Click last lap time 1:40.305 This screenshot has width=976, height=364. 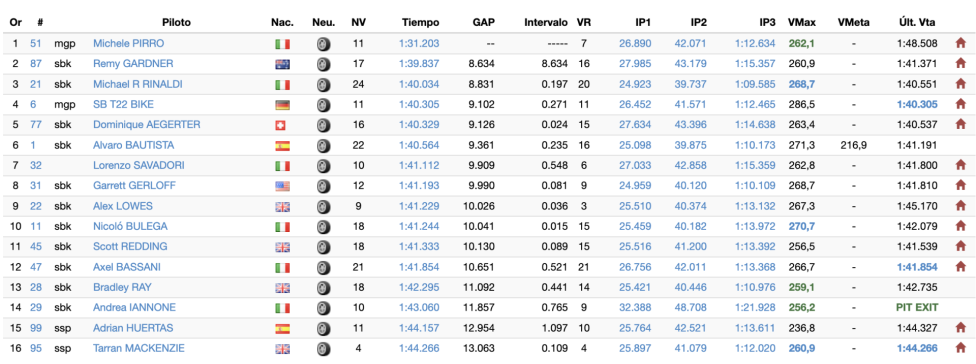(x=917, y=105)
